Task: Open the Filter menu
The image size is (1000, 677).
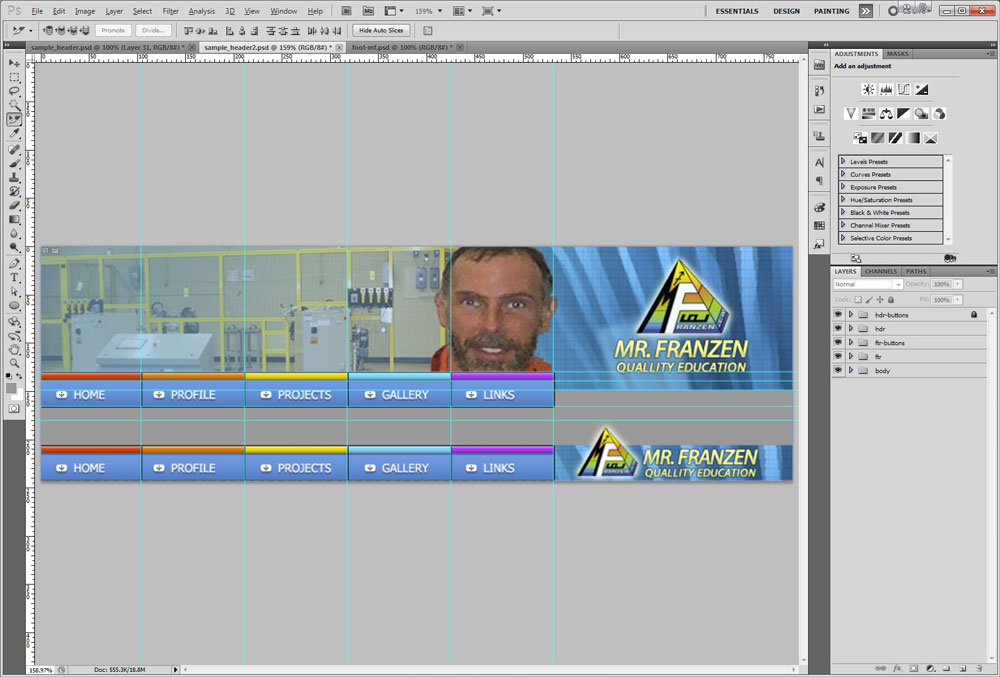Action: click(x=170, y=11)
